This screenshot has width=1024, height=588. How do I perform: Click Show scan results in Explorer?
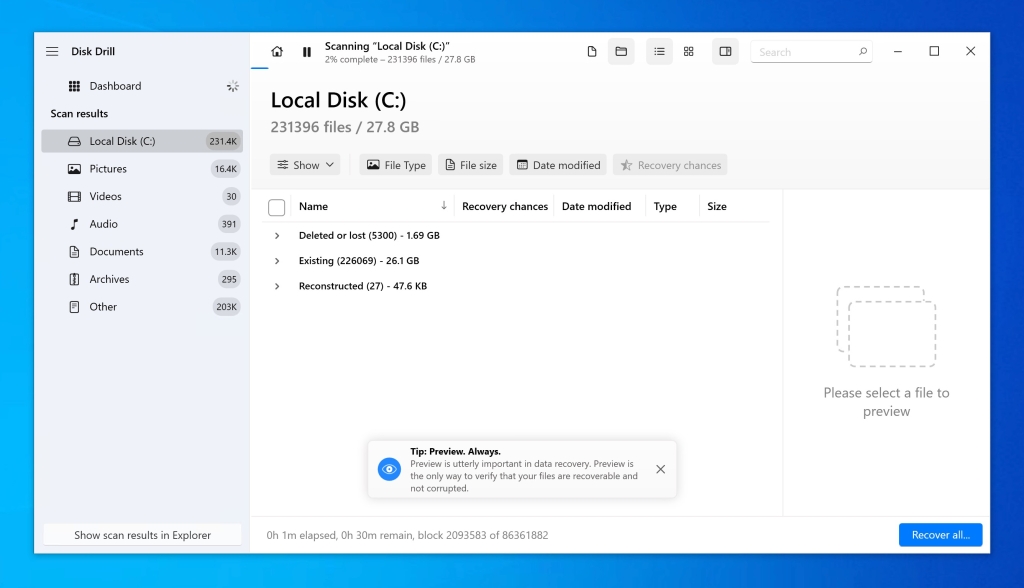tap(142, 534)
